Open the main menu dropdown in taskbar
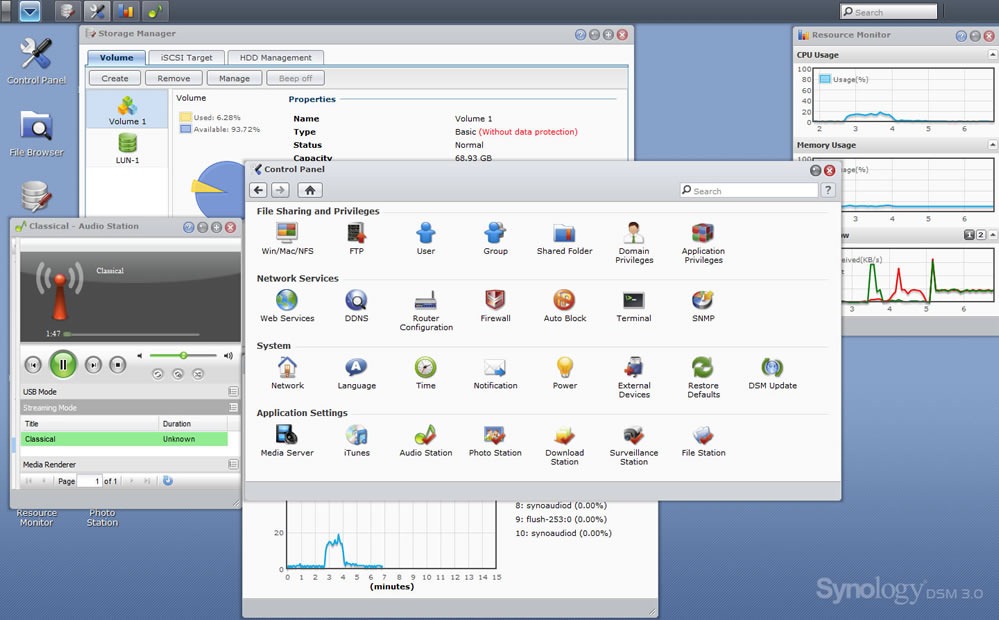Viewport: 999px width, 620px height. coord(29,12)
